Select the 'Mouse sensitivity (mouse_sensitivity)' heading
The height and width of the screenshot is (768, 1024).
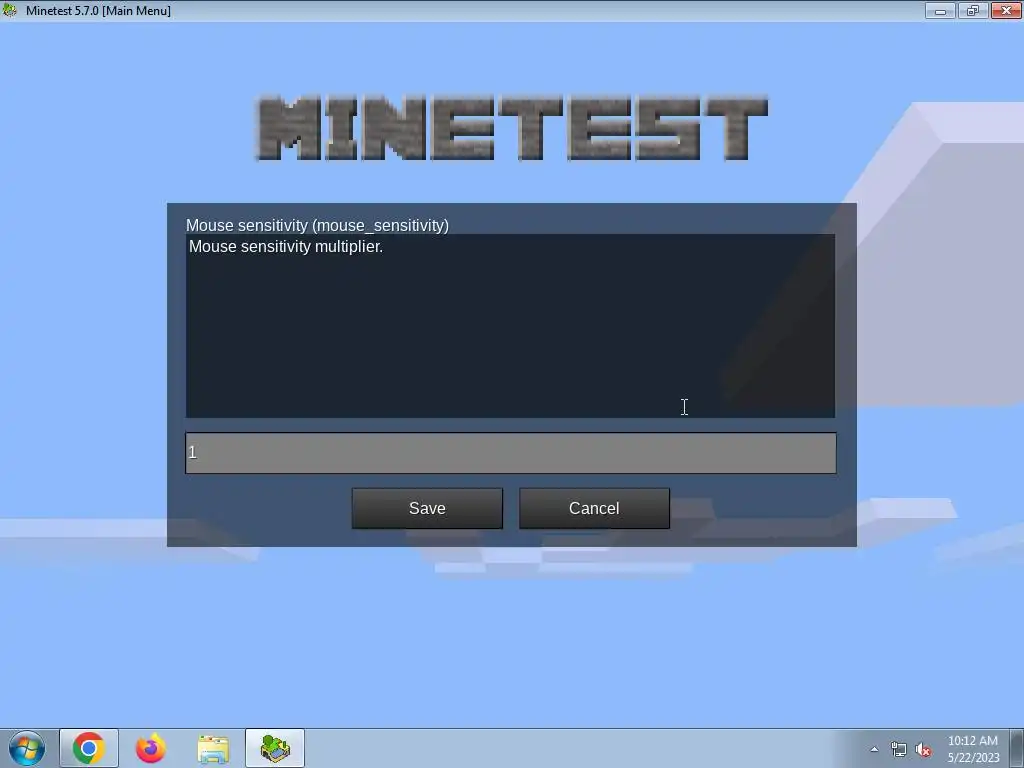point(317,225)
